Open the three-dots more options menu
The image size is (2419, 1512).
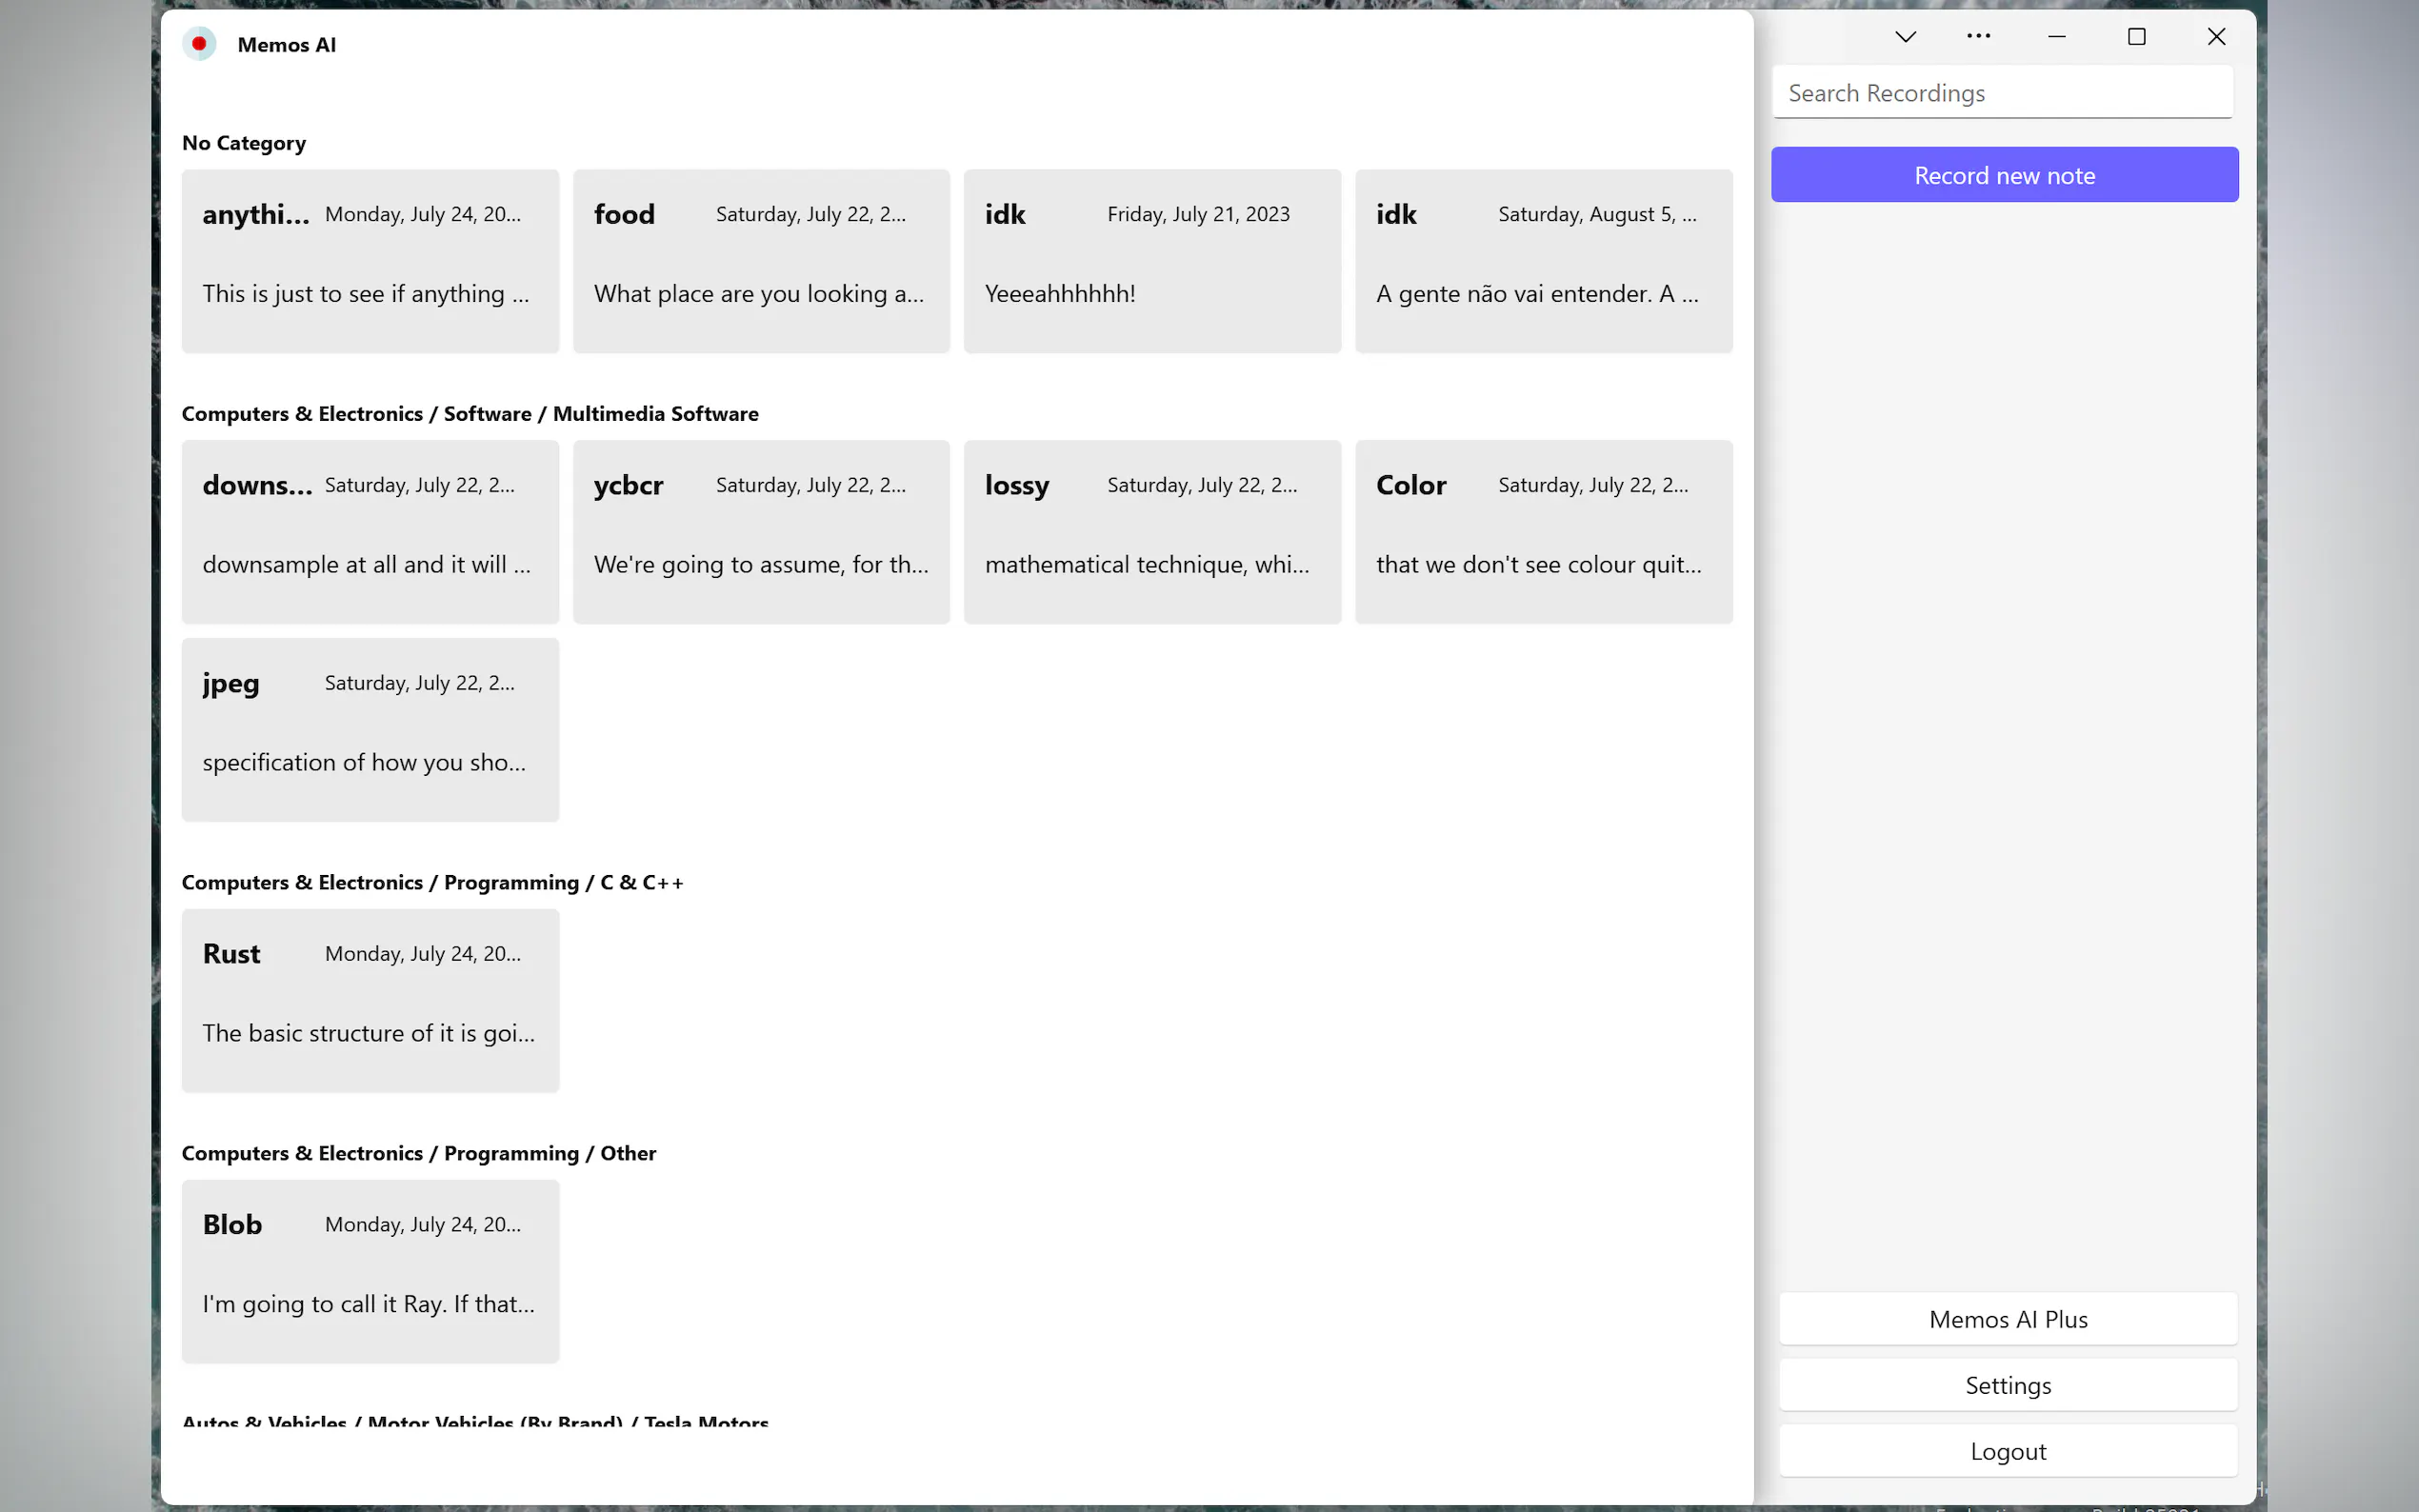[1978, 37]
